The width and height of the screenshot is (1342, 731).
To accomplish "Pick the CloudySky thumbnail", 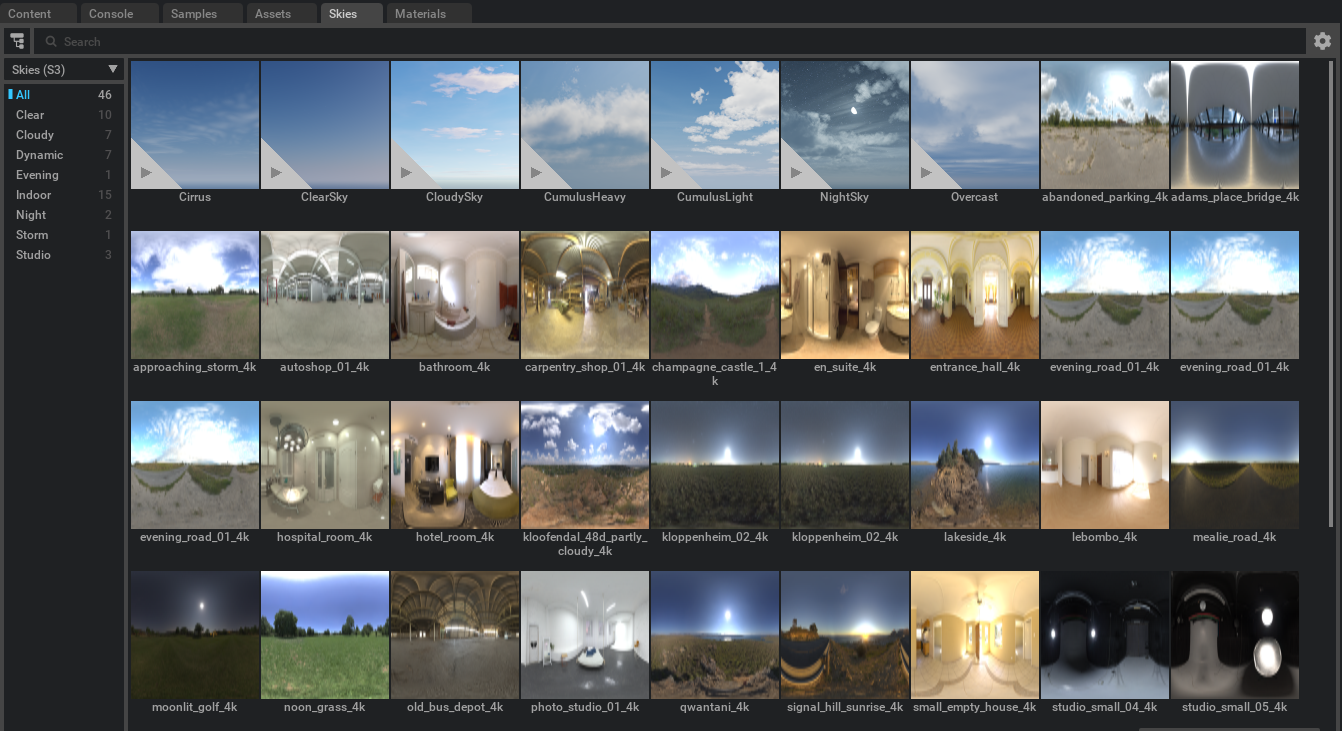I will 455,125.
